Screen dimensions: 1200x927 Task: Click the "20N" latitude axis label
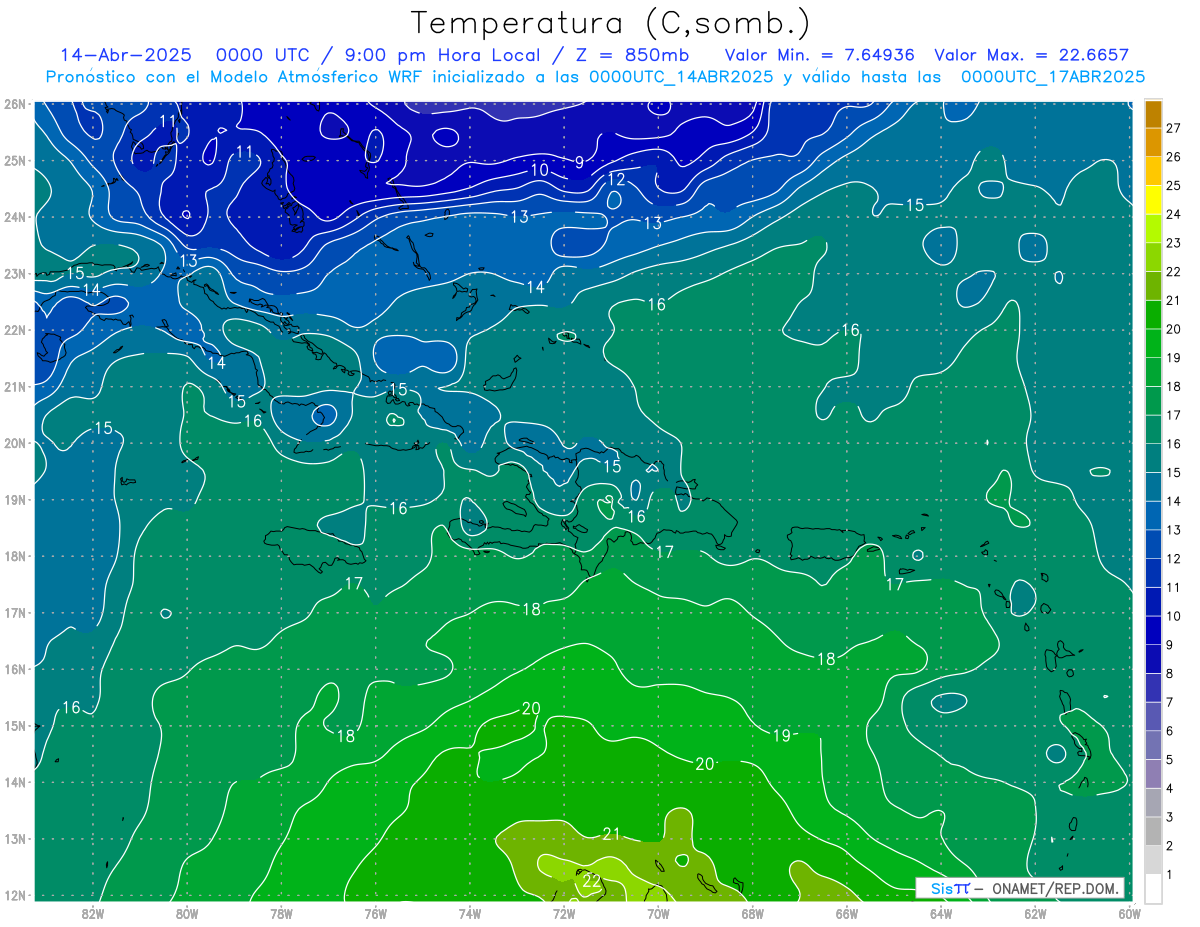(x=14, y=443)
